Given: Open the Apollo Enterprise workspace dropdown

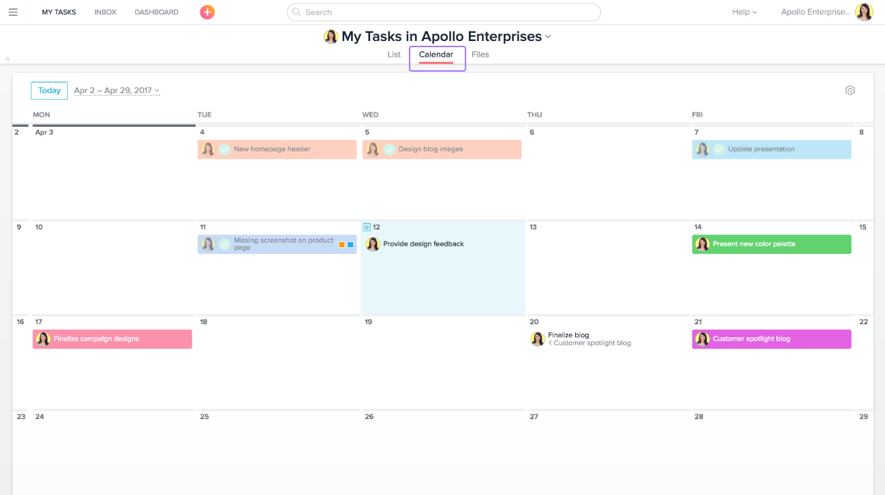Looking at the screenshot, I should tap(815, 12).
